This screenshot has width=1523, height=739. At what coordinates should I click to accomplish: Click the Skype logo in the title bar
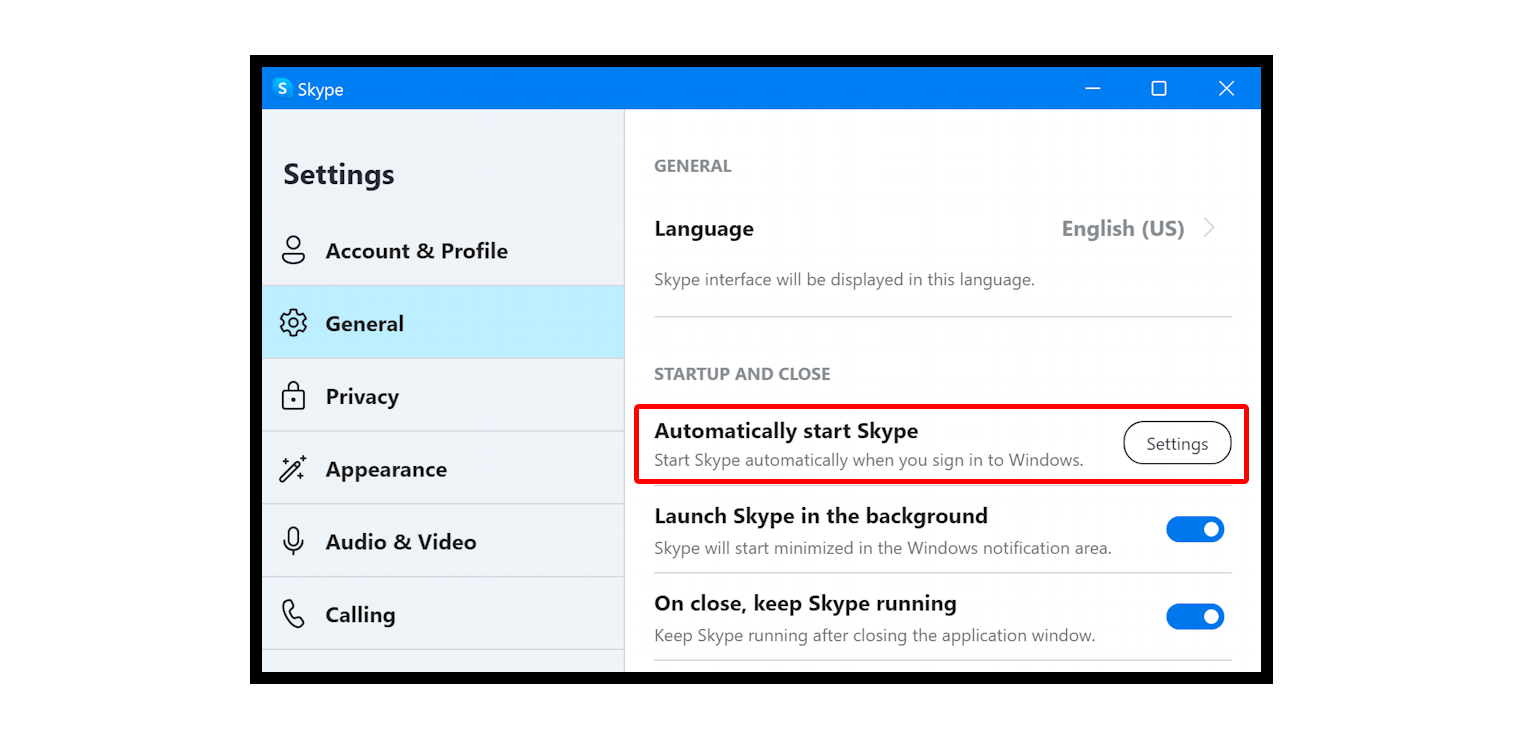(282, 88)
